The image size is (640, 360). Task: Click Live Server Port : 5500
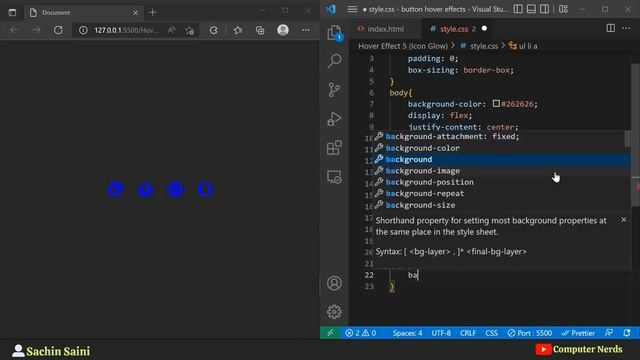point(529,333)
